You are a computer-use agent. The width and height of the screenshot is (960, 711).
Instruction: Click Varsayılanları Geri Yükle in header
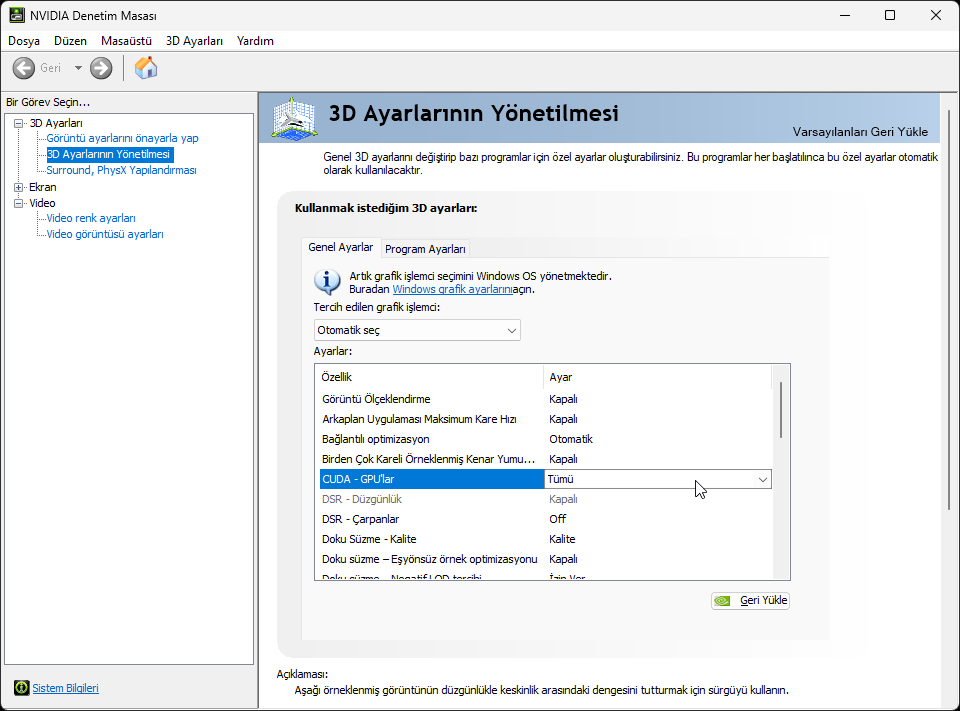860,132
